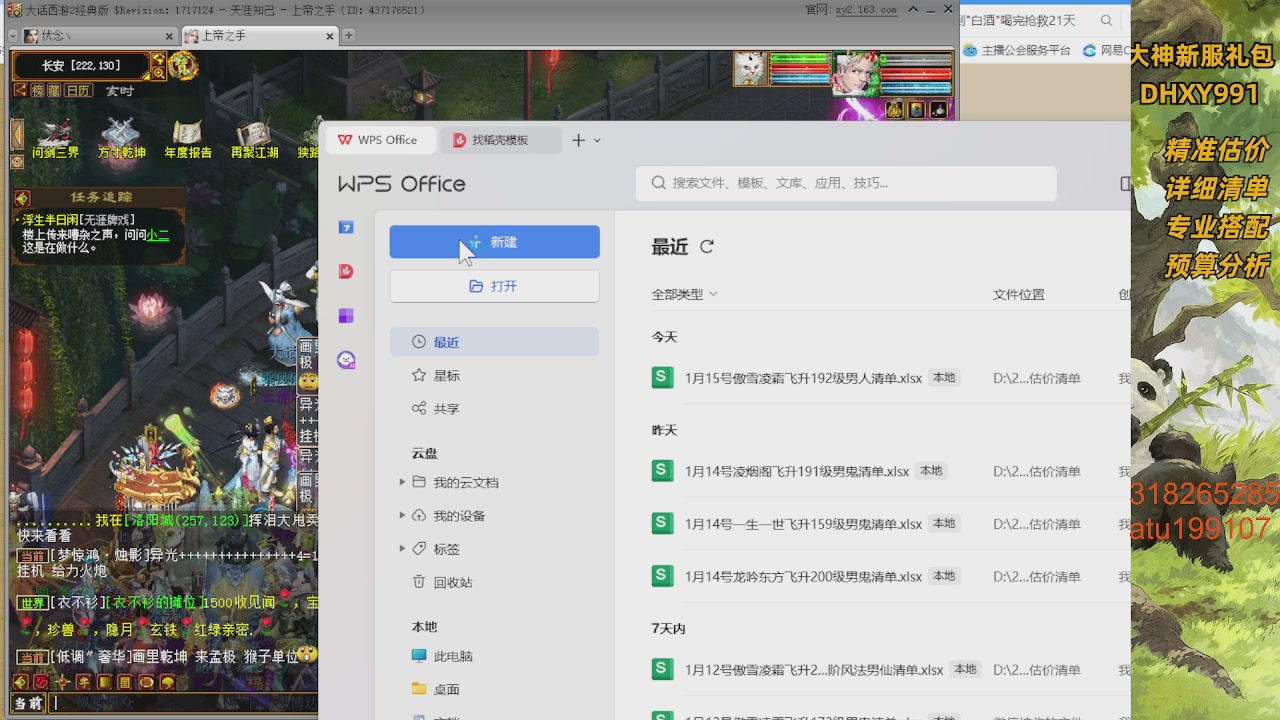Click the red 稻壳 icon in WPS left rail
Image resolution: width=1280 pixels, height=720 pixels.
coord(346,271)
